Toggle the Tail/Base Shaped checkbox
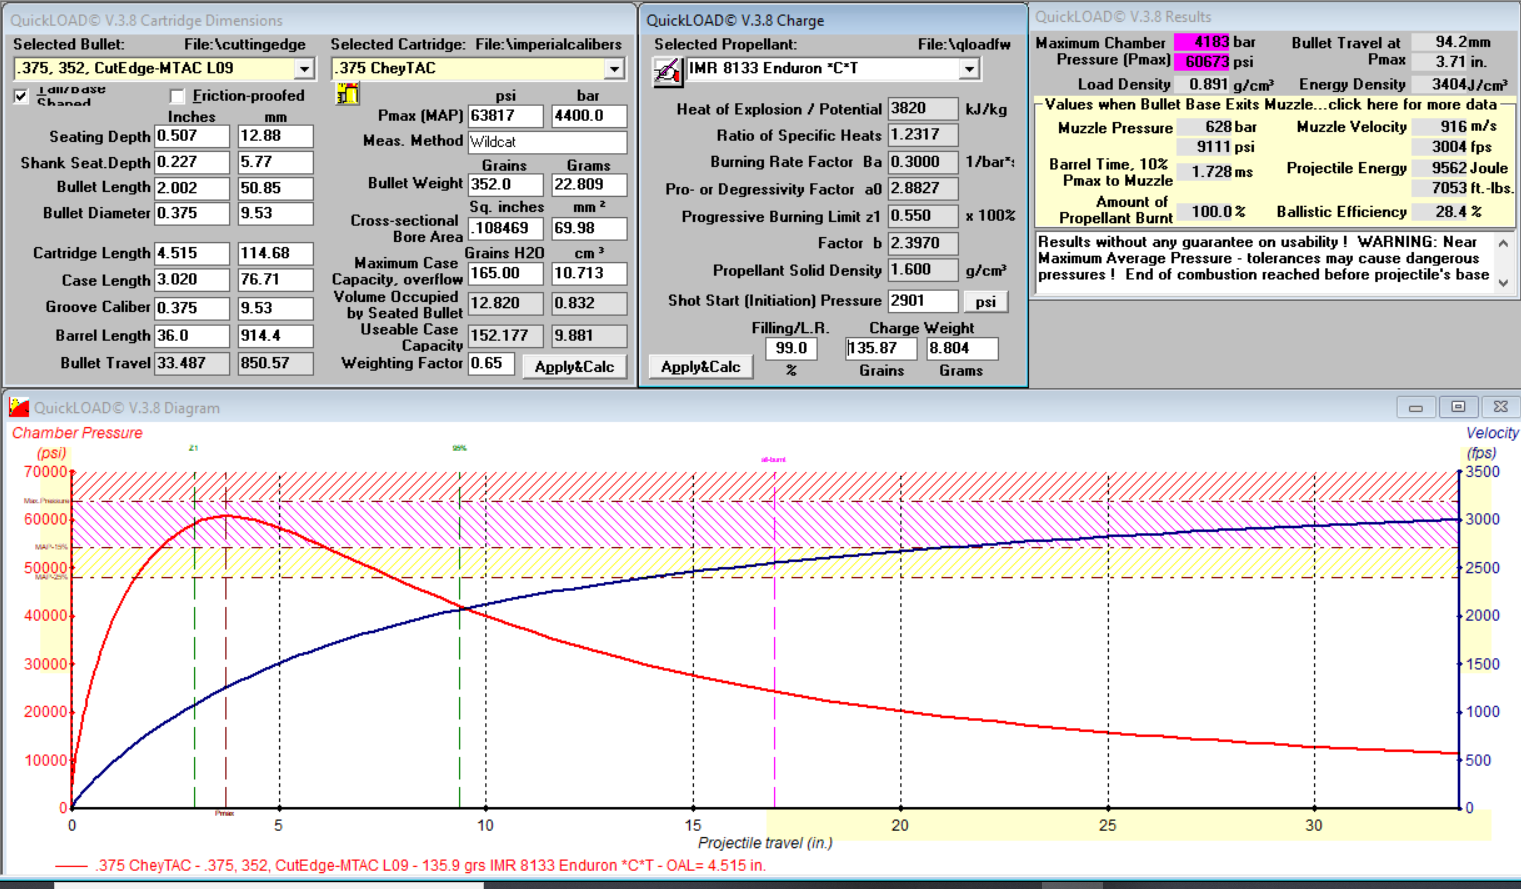Image resolution: width=1521 pixels, height=889 pixels. click(21, 96)
